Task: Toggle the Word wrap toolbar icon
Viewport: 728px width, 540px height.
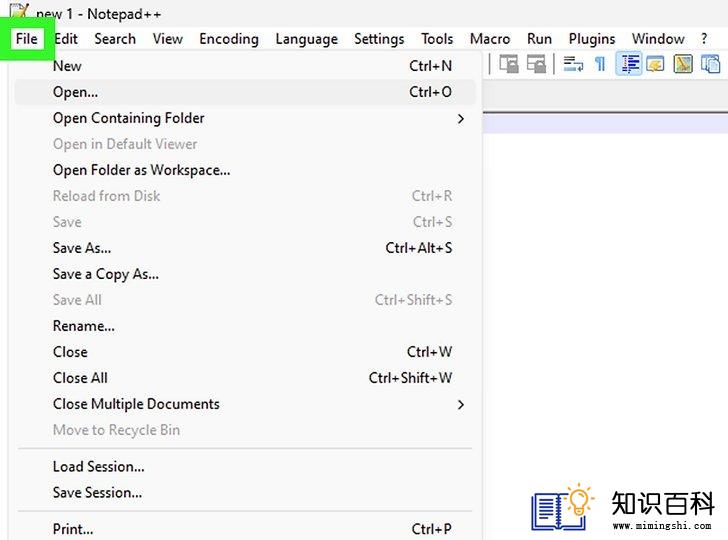Action: point(573,64)
